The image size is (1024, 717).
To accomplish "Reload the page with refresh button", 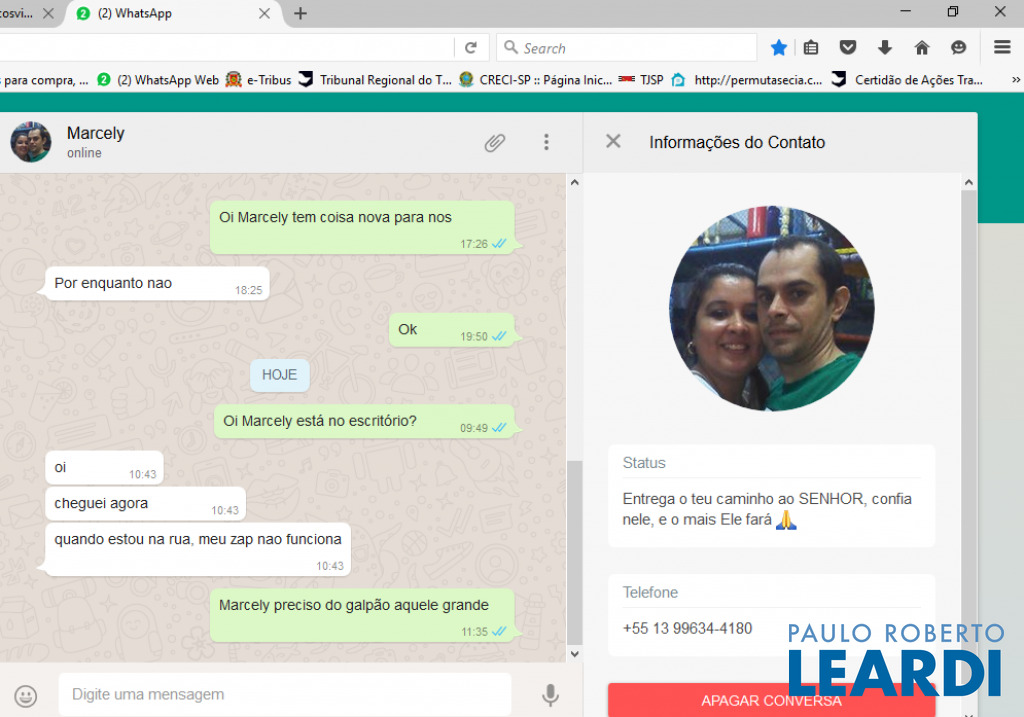I will pos(470,48).
